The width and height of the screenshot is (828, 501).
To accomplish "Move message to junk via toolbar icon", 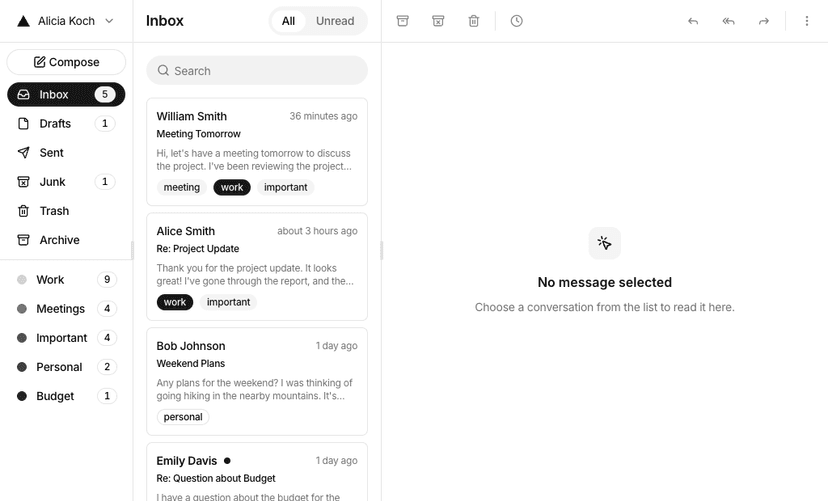I will pyautogui.click(x=438, y=21).
